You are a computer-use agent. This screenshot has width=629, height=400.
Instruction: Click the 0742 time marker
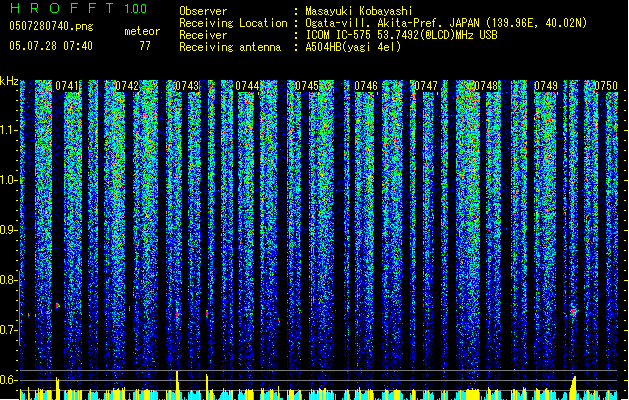(x=127, y=86)
